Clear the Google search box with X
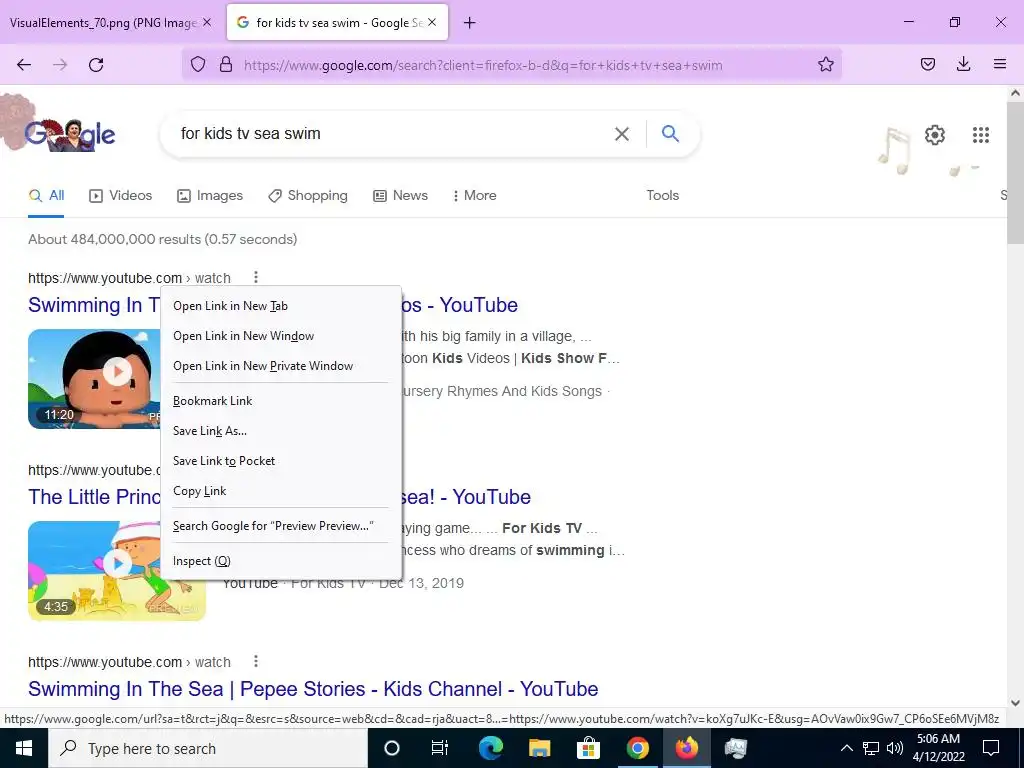1024x768 pixels. (622, 134)
